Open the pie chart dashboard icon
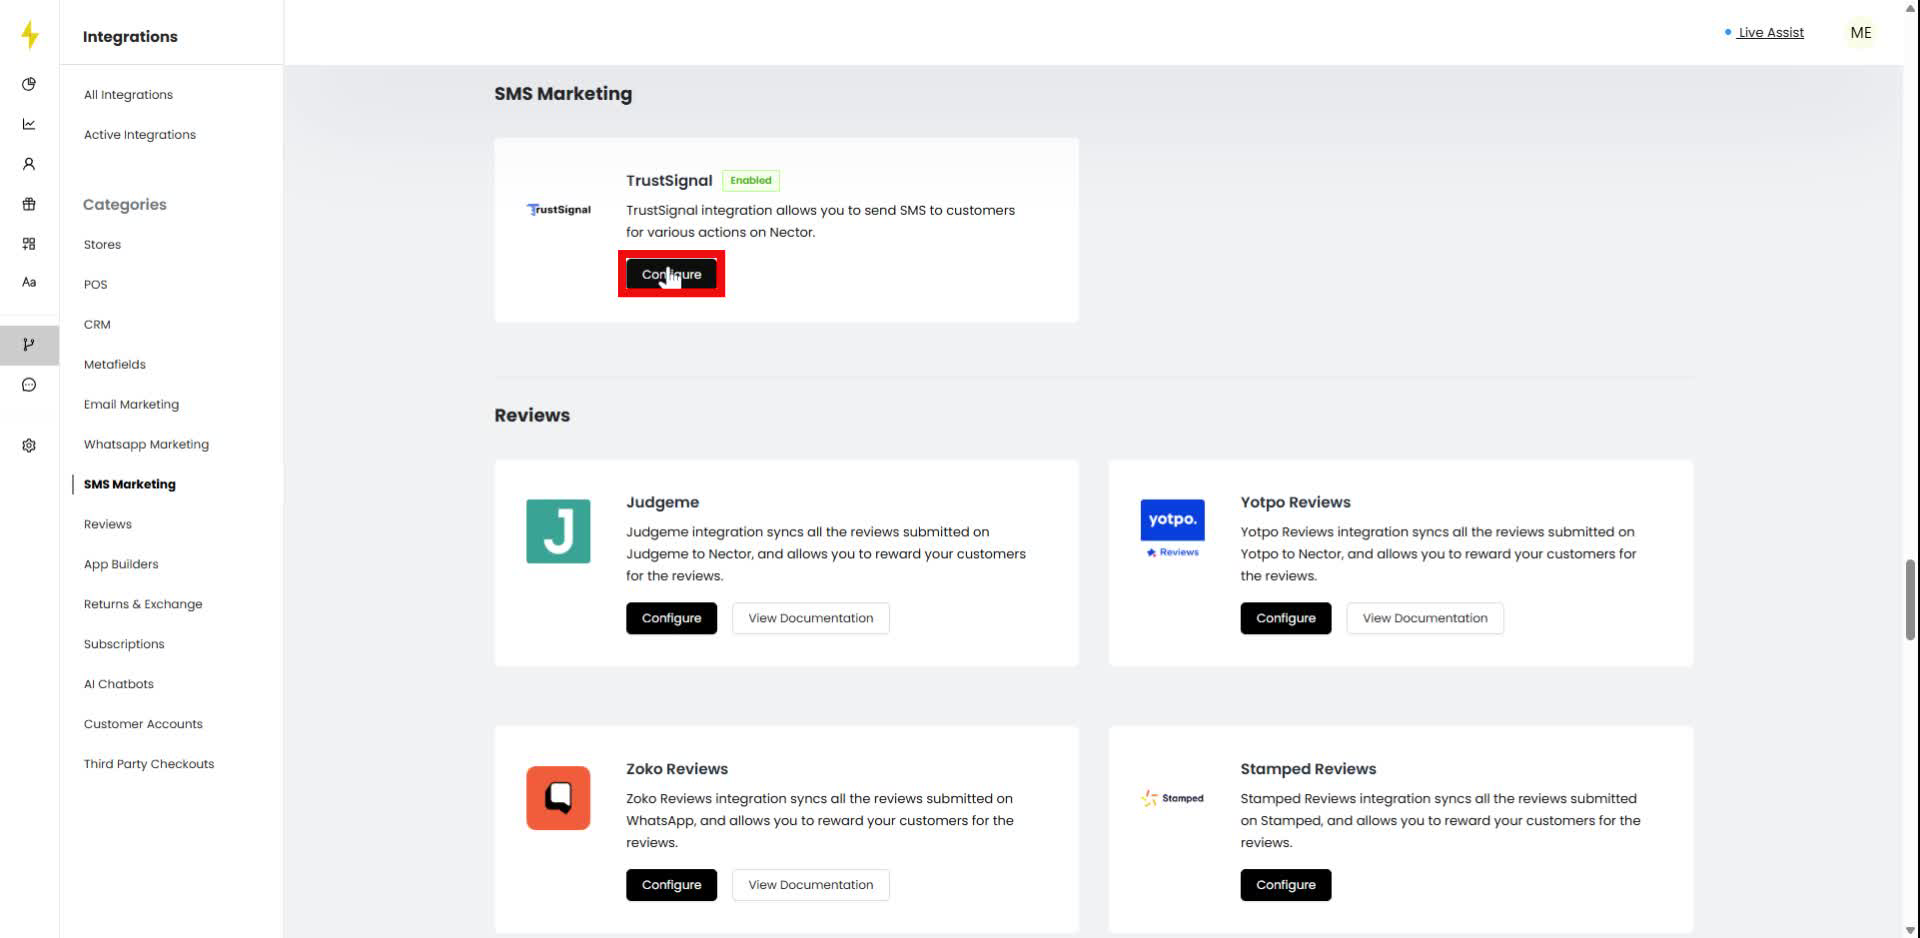Image resolution: width=1920 pixels, height=938 pixels. (x=29, y=84)
